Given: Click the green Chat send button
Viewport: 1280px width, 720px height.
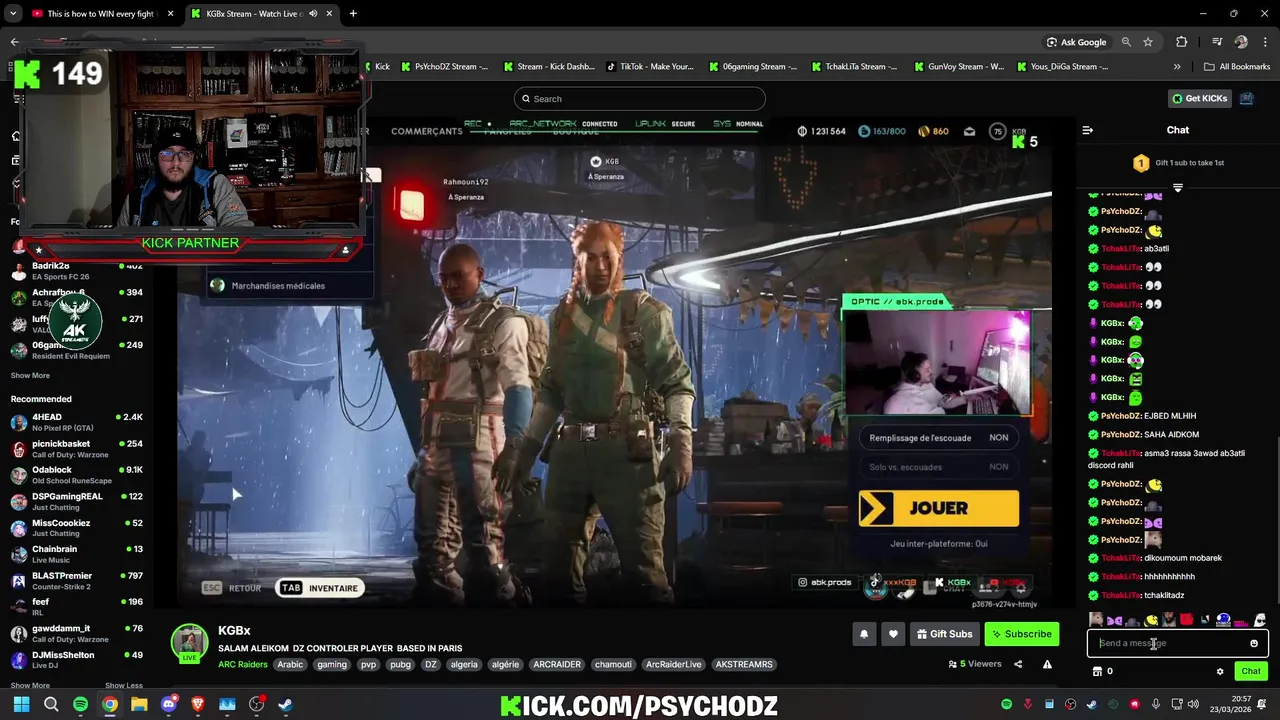Looking at the screenshot, I should point(1251,672).
